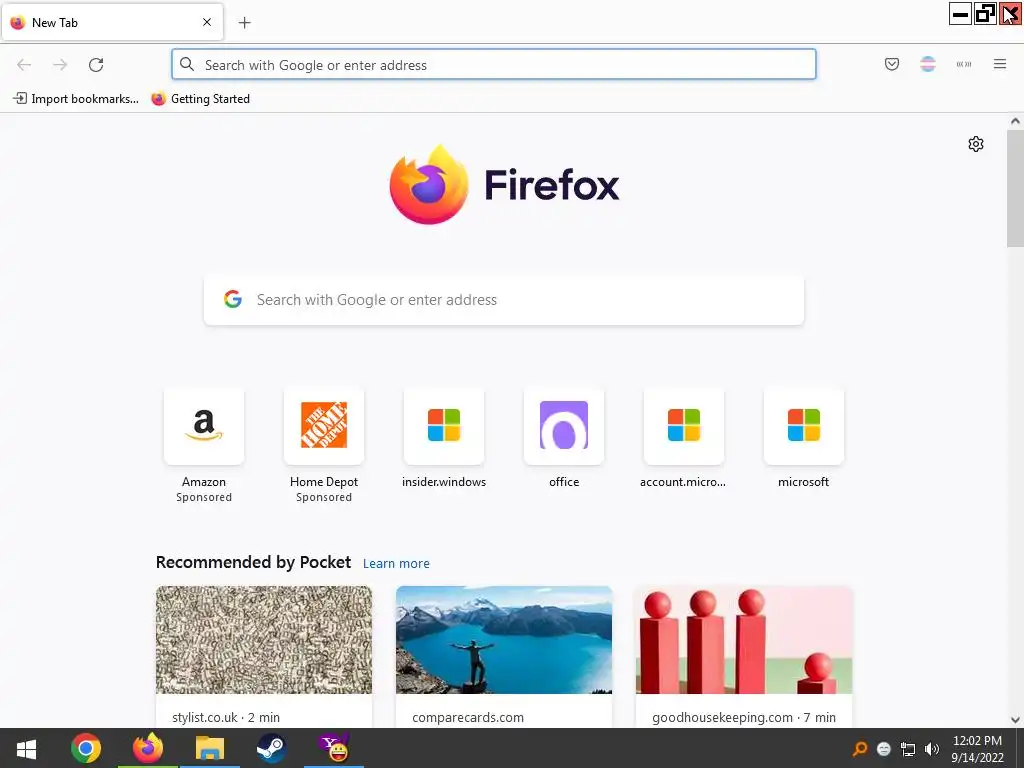The width and height of the screenshot is (1024, 768).
Task: Click the Sponsored label under Amazon
Action: click(204, 497)
